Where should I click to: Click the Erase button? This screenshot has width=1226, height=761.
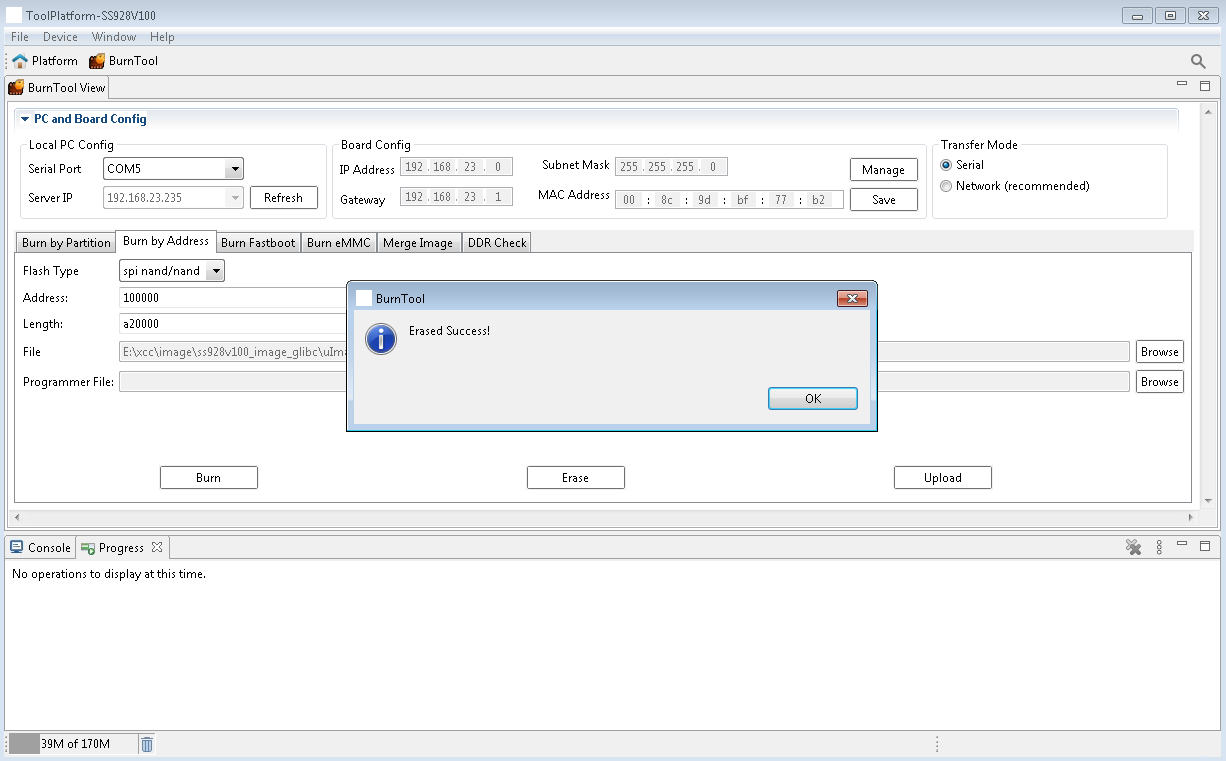point(575,478)
